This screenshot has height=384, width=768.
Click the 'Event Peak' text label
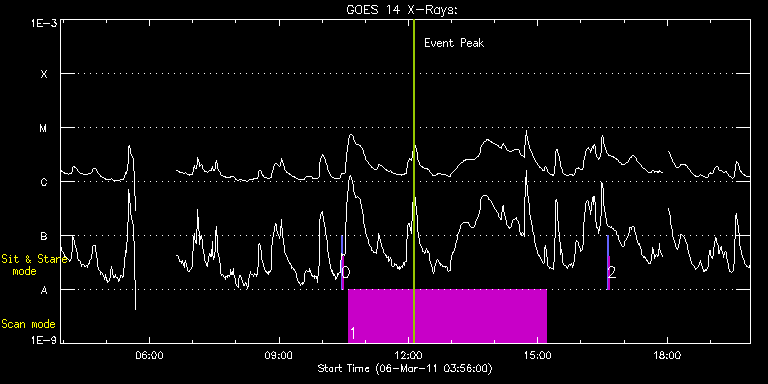click(454, 43)
